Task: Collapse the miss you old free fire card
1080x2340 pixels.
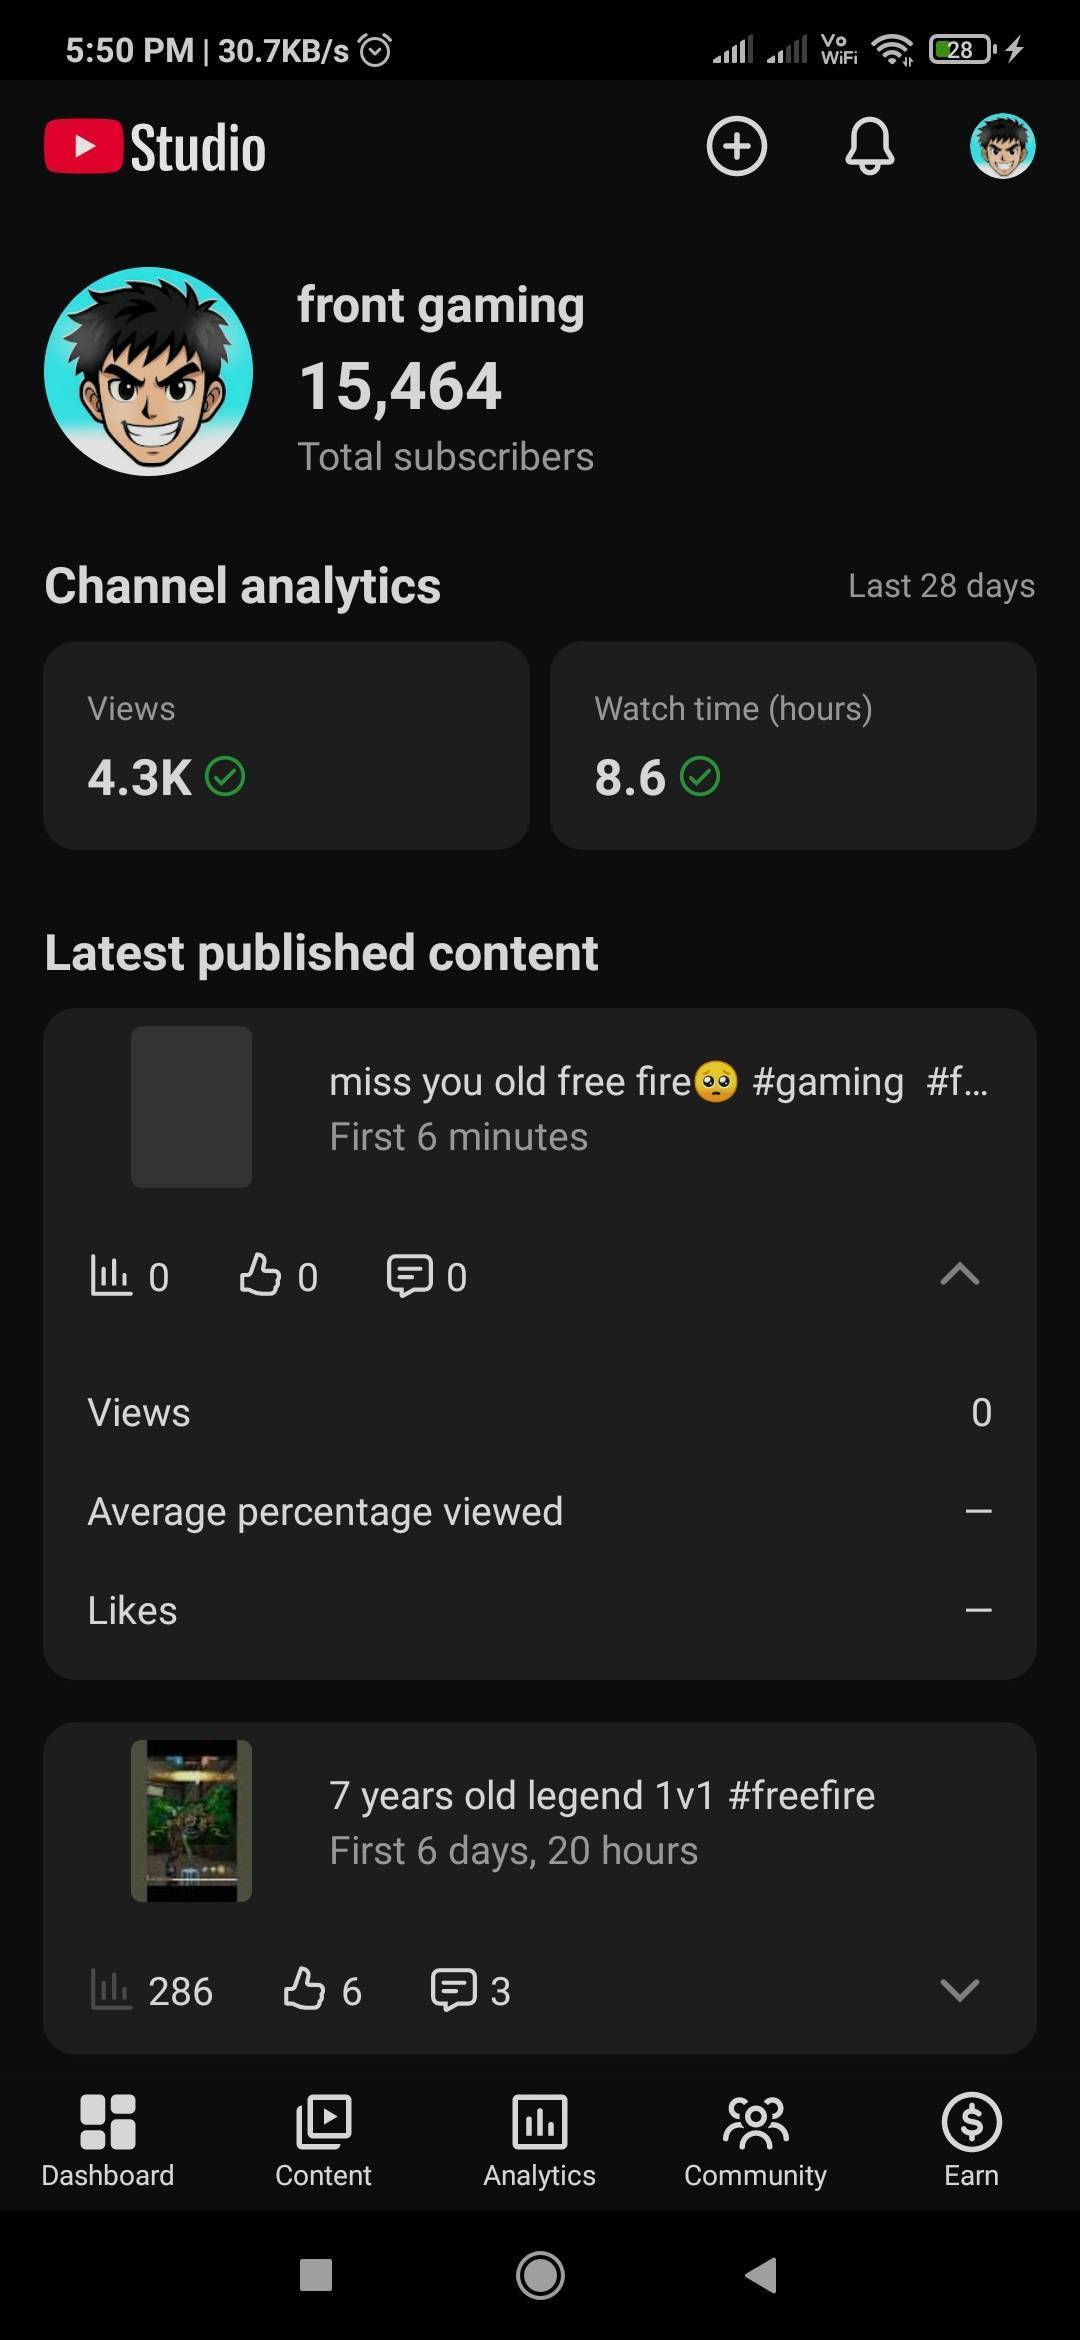Action: 959,1275
